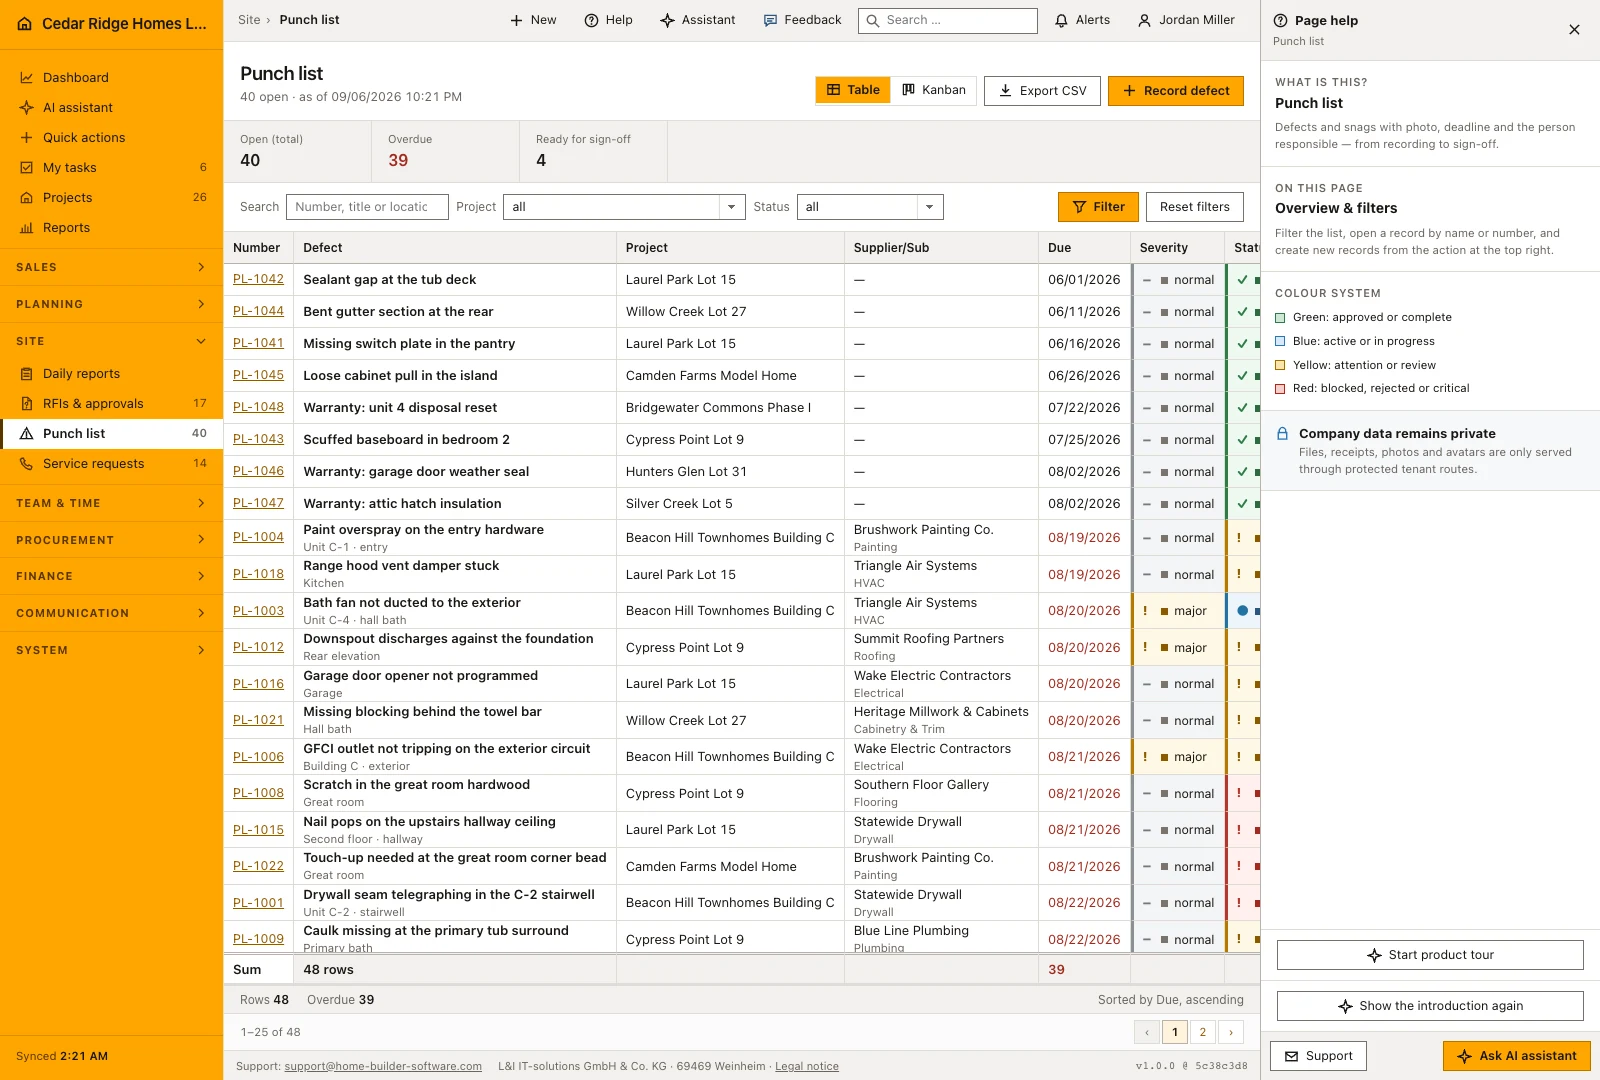This screenshot has height=1080, width=1600.
Task: Sort by the Severity column header
Action: (x=1177, y=248)
